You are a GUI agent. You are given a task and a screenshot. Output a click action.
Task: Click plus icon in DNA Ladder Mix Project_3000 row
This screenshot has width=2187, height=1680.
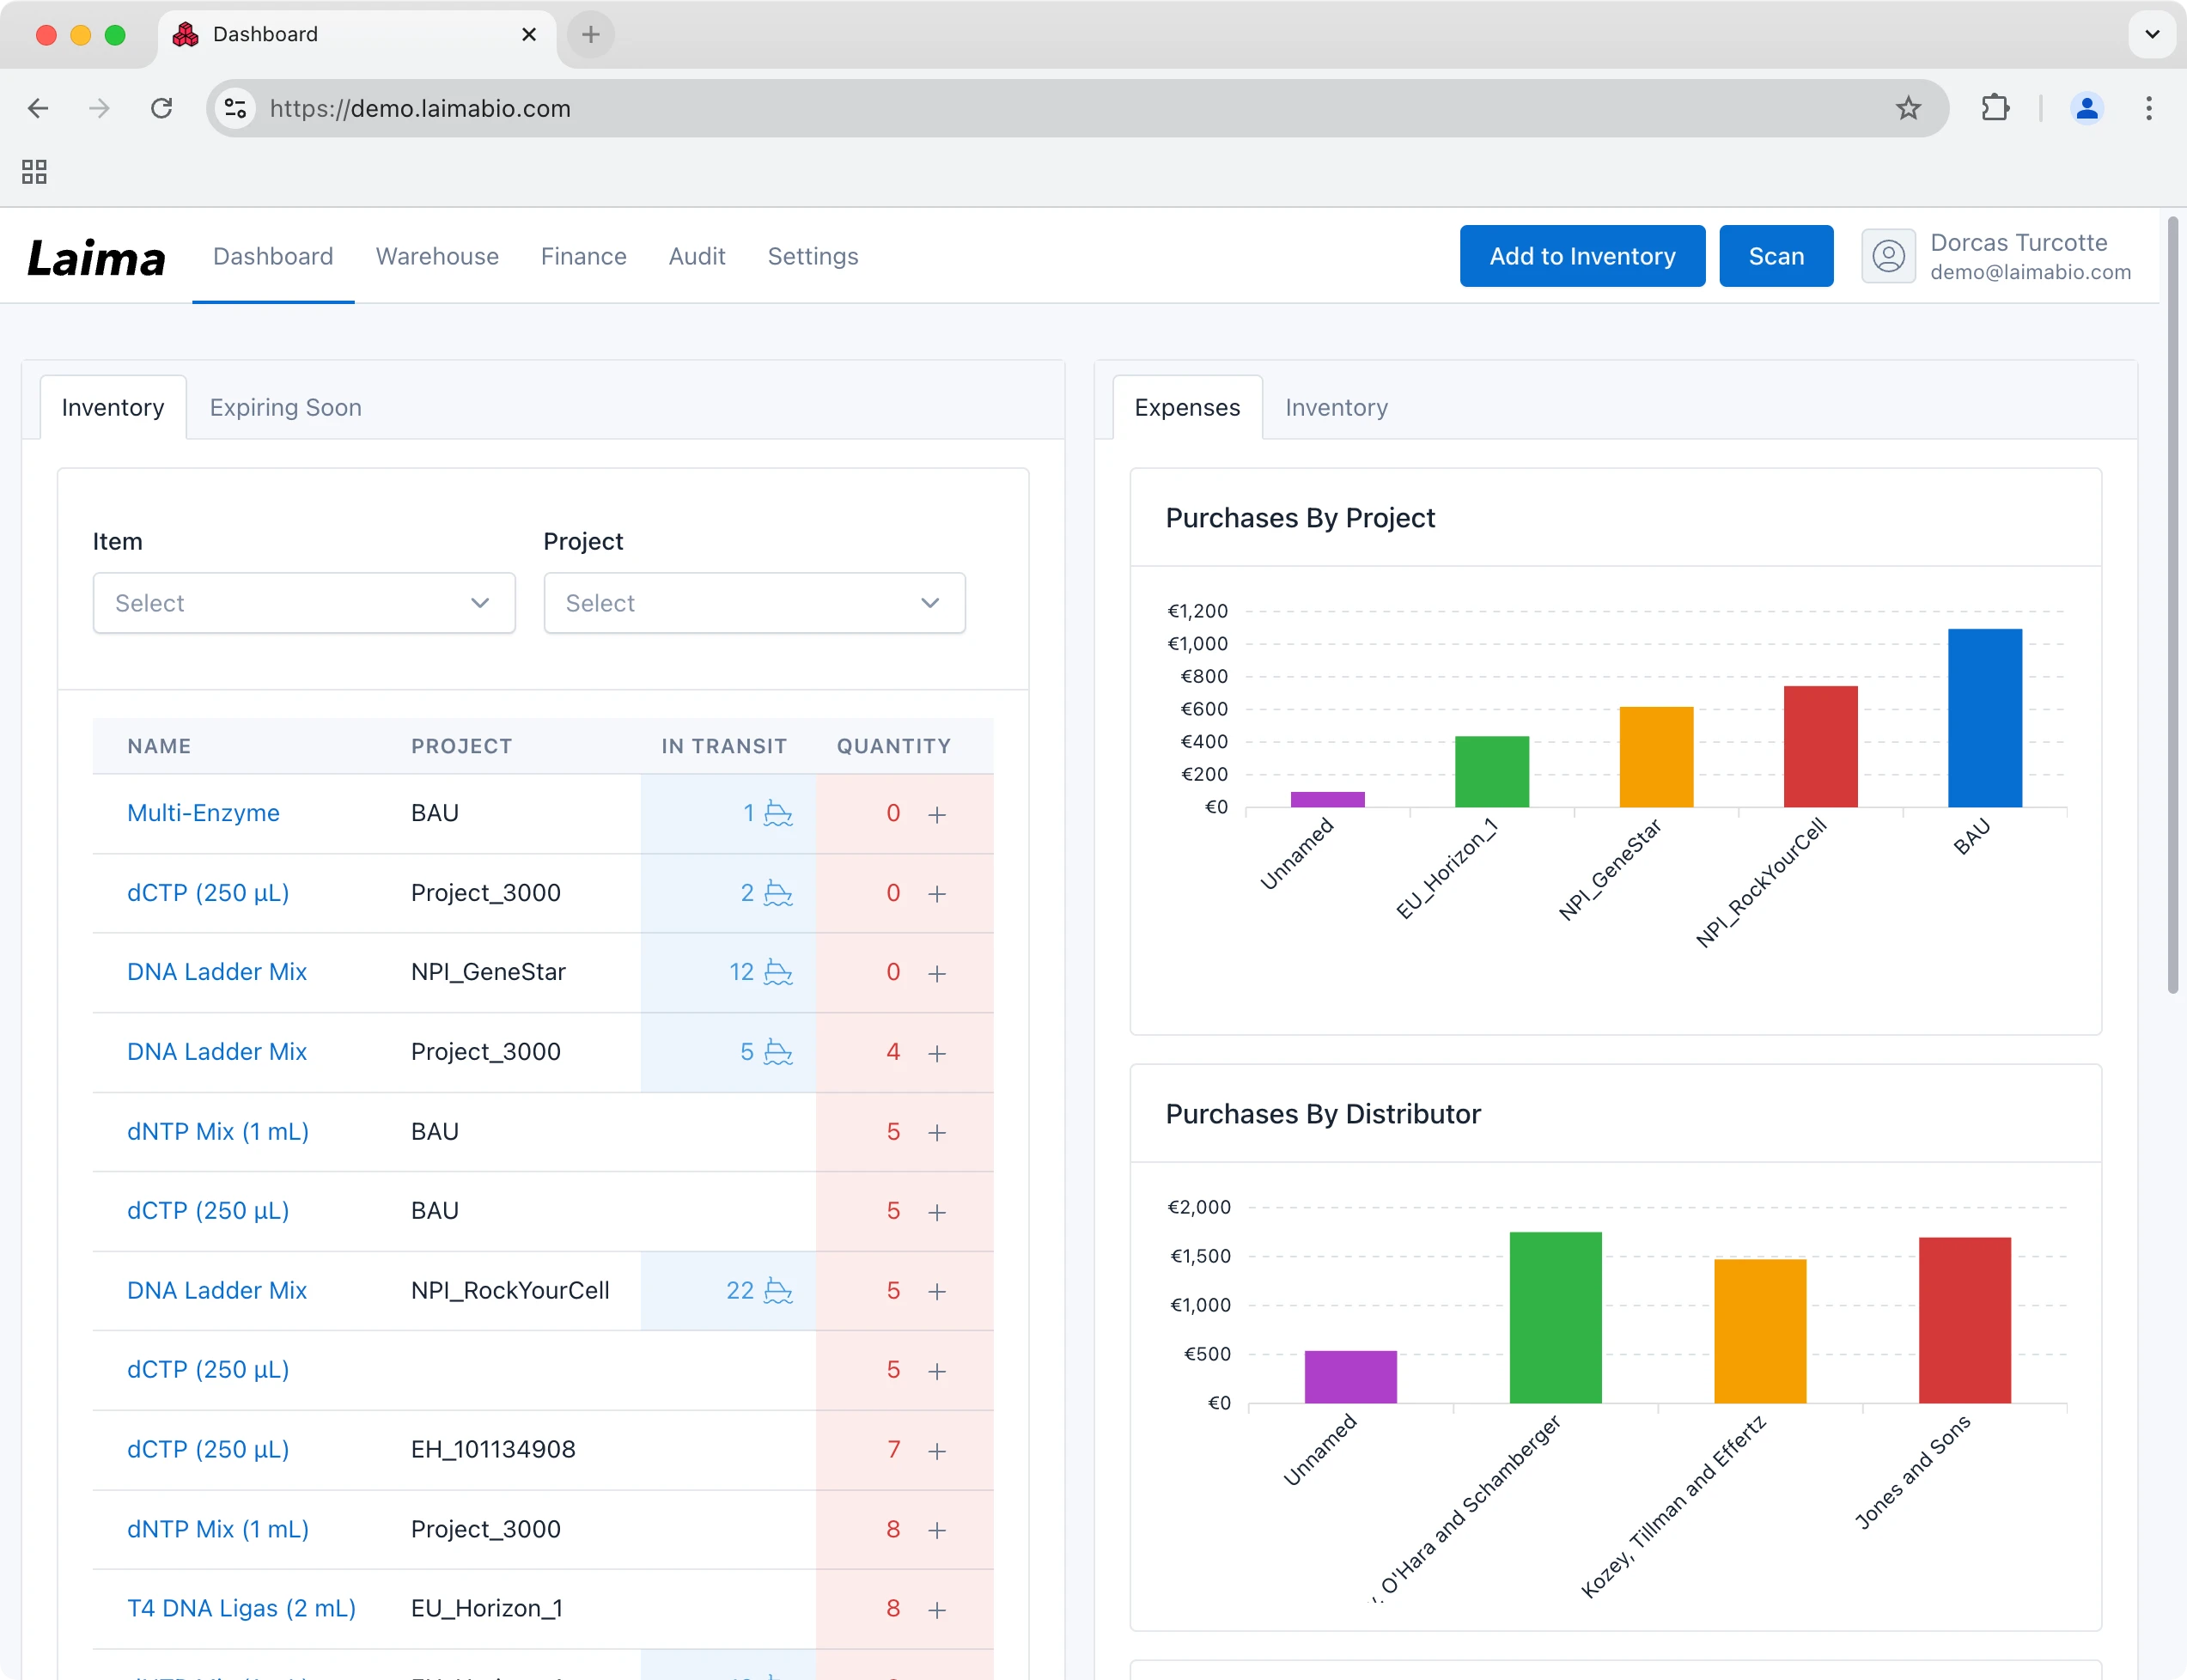click(x=936, y=1053)
